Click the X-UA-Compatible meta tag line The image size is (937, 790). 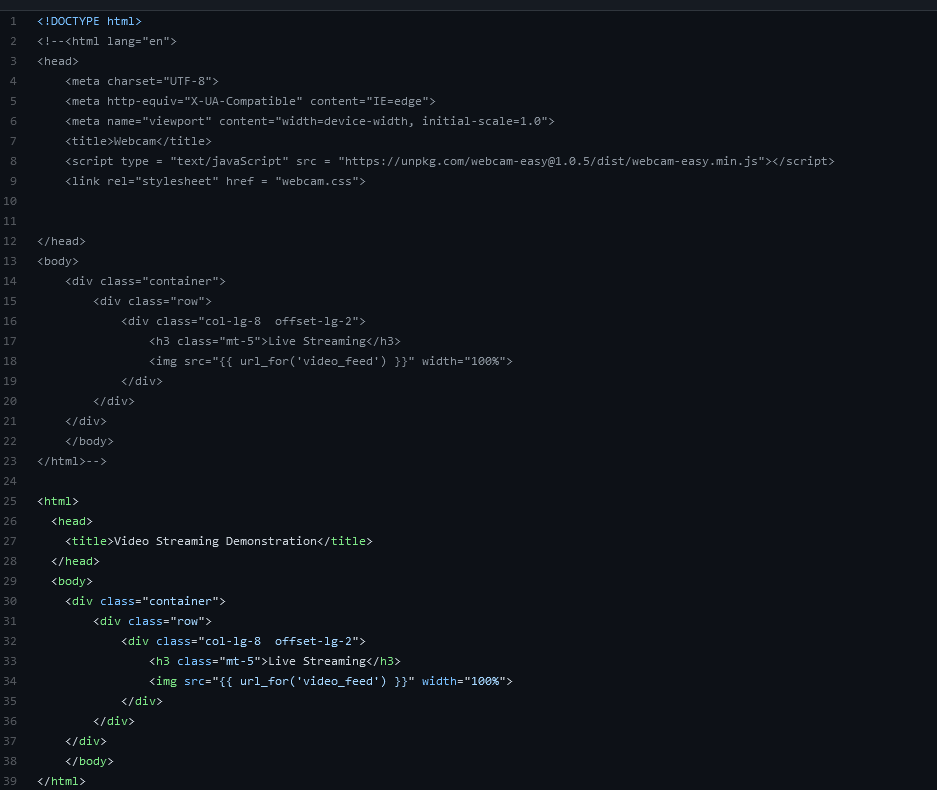(x=250, y=102)
